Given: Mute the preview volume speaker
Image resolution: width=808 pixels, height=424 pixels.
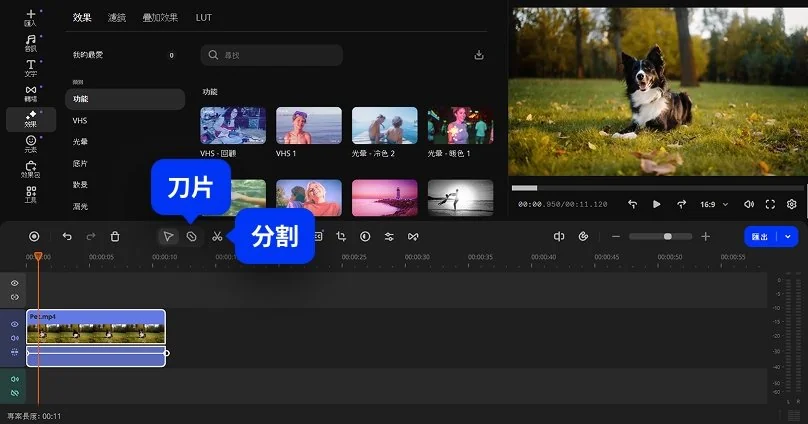Looking at the screenshot, I should pos(749,205).
